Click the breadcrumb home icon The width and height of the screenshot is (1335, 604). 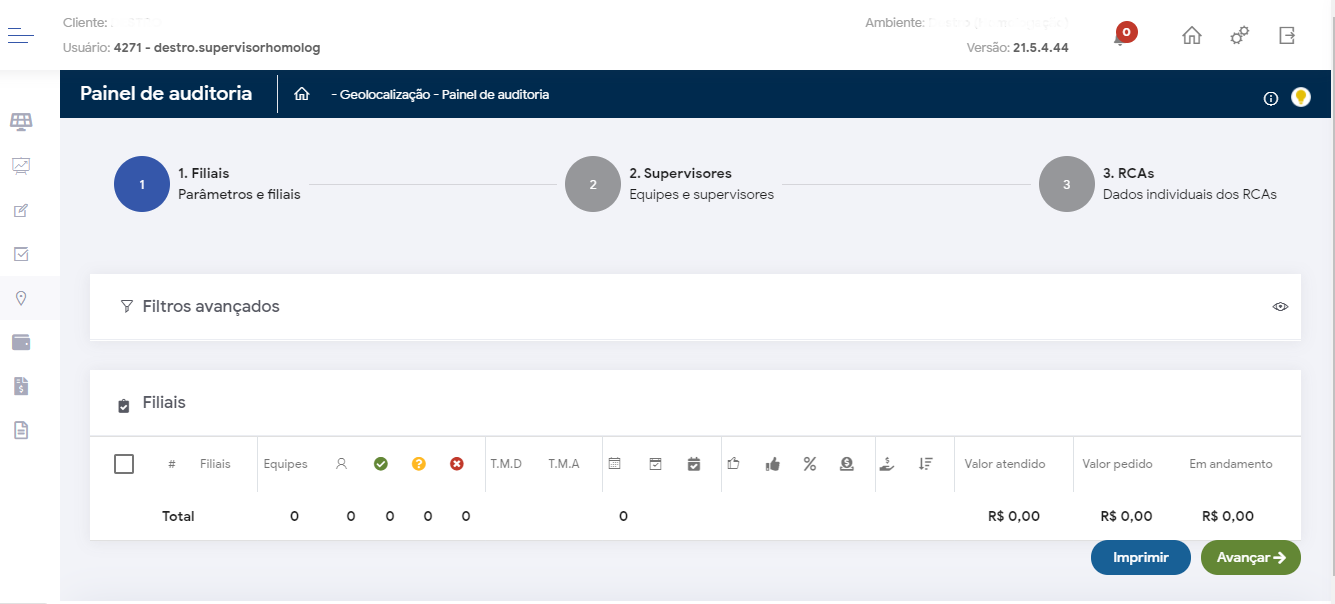click(x=301, y=94)
